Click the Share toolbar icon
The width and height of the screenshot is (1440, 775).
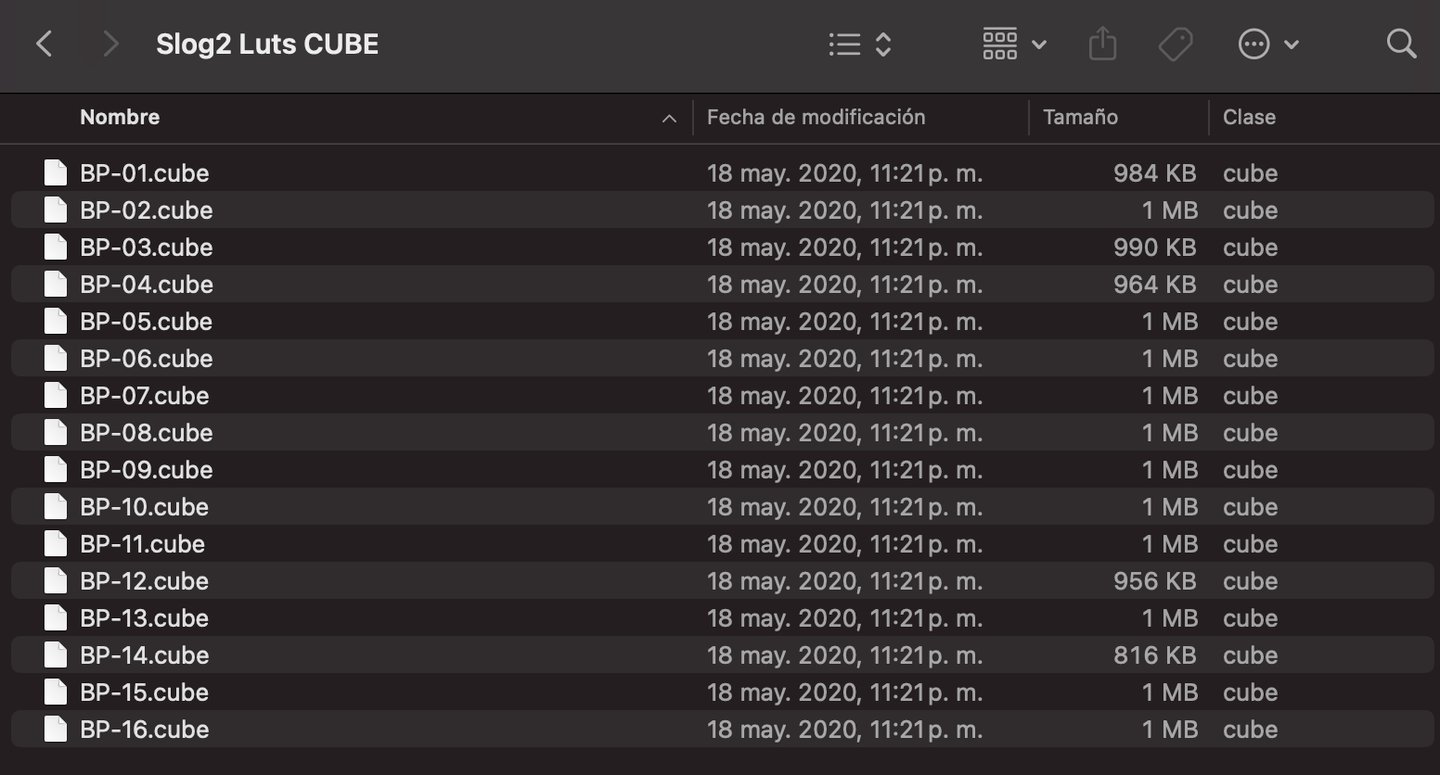(1102, 44)
